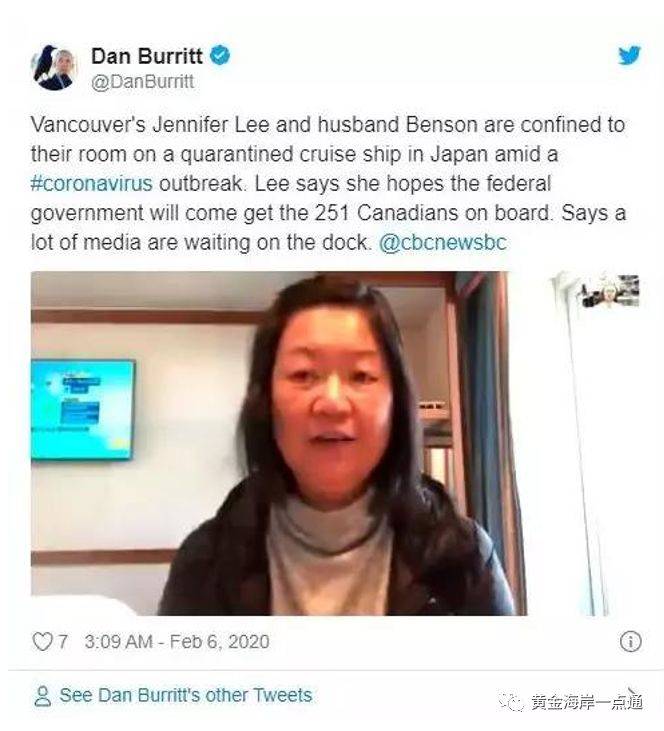The image size is (664, 731).
Task: Click the like count number 7
Action: (62, 641)
